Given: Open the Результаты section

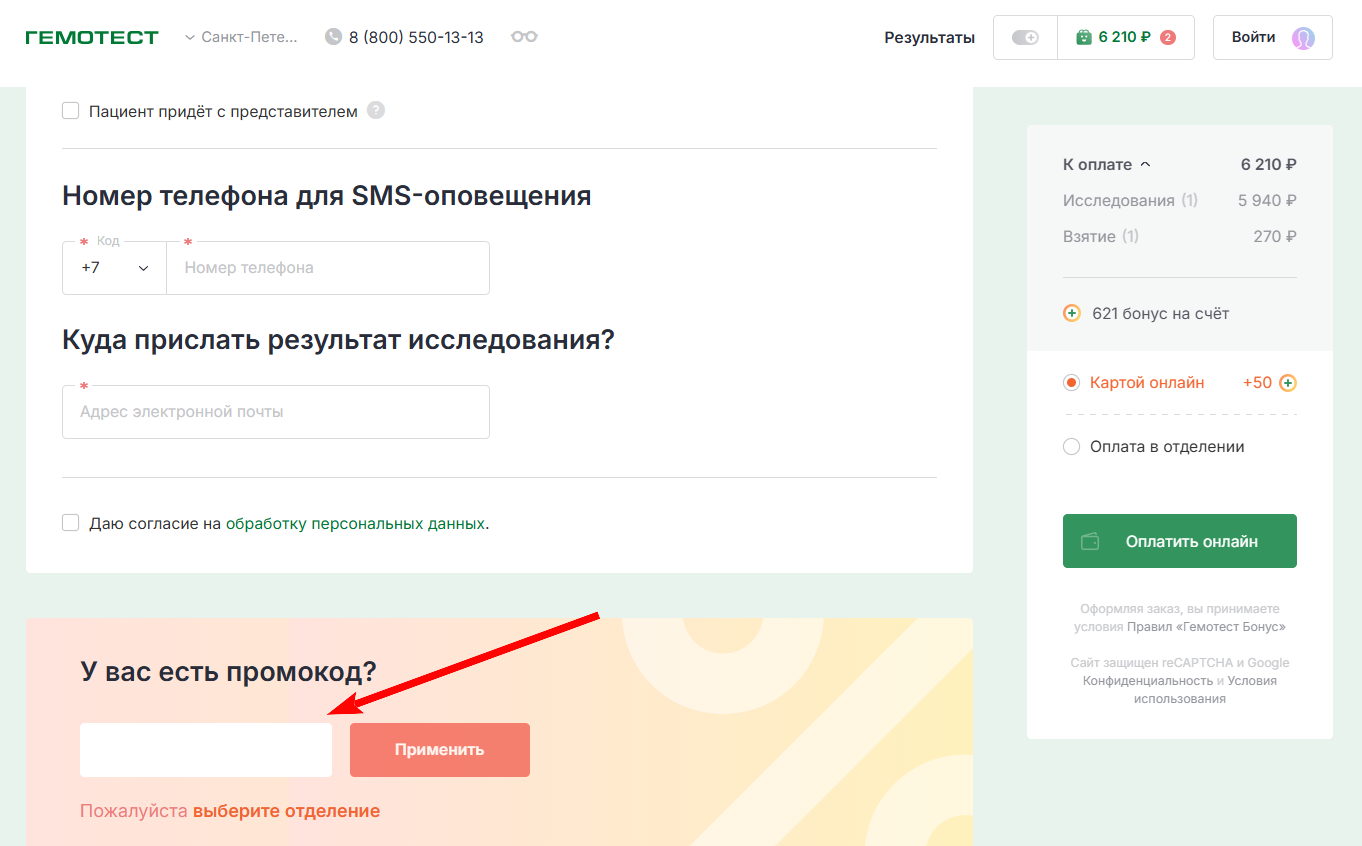Looking at the screenshot, I should point(929,37).
